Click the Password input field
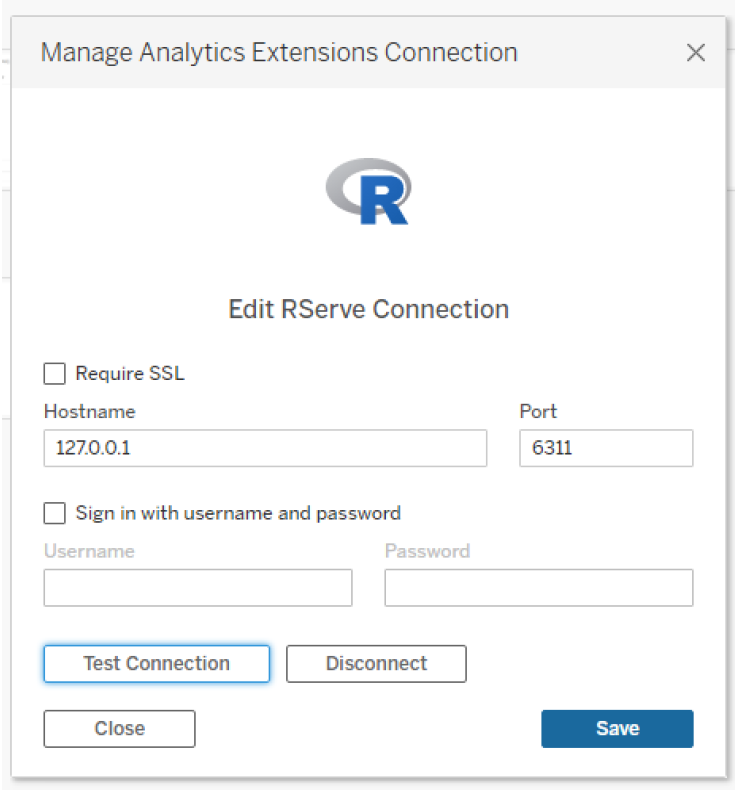This screenshot has width=748, height=791. [539, 588]
